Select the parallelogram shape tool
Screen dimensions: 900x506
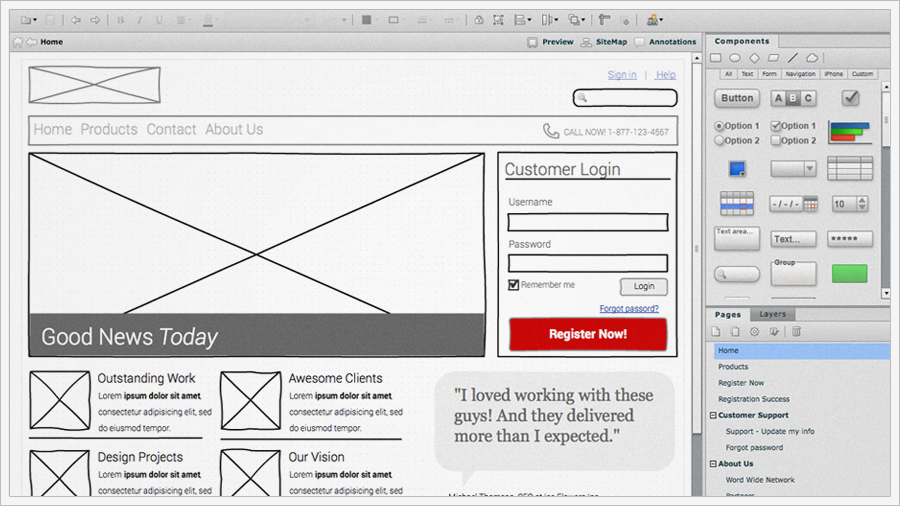coord(774,58)
